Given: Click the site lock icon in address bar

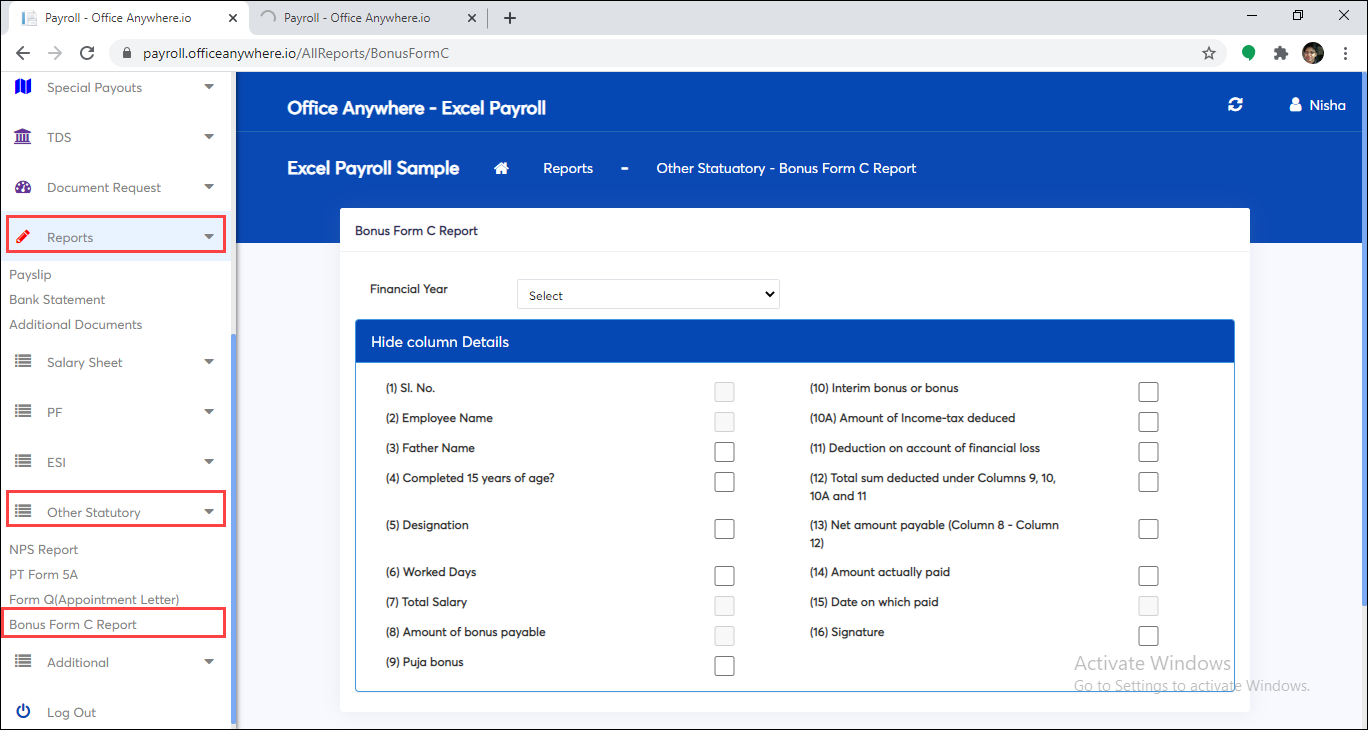Looking at the screenshot, I should pyautogui.click(x=127, y=53).
